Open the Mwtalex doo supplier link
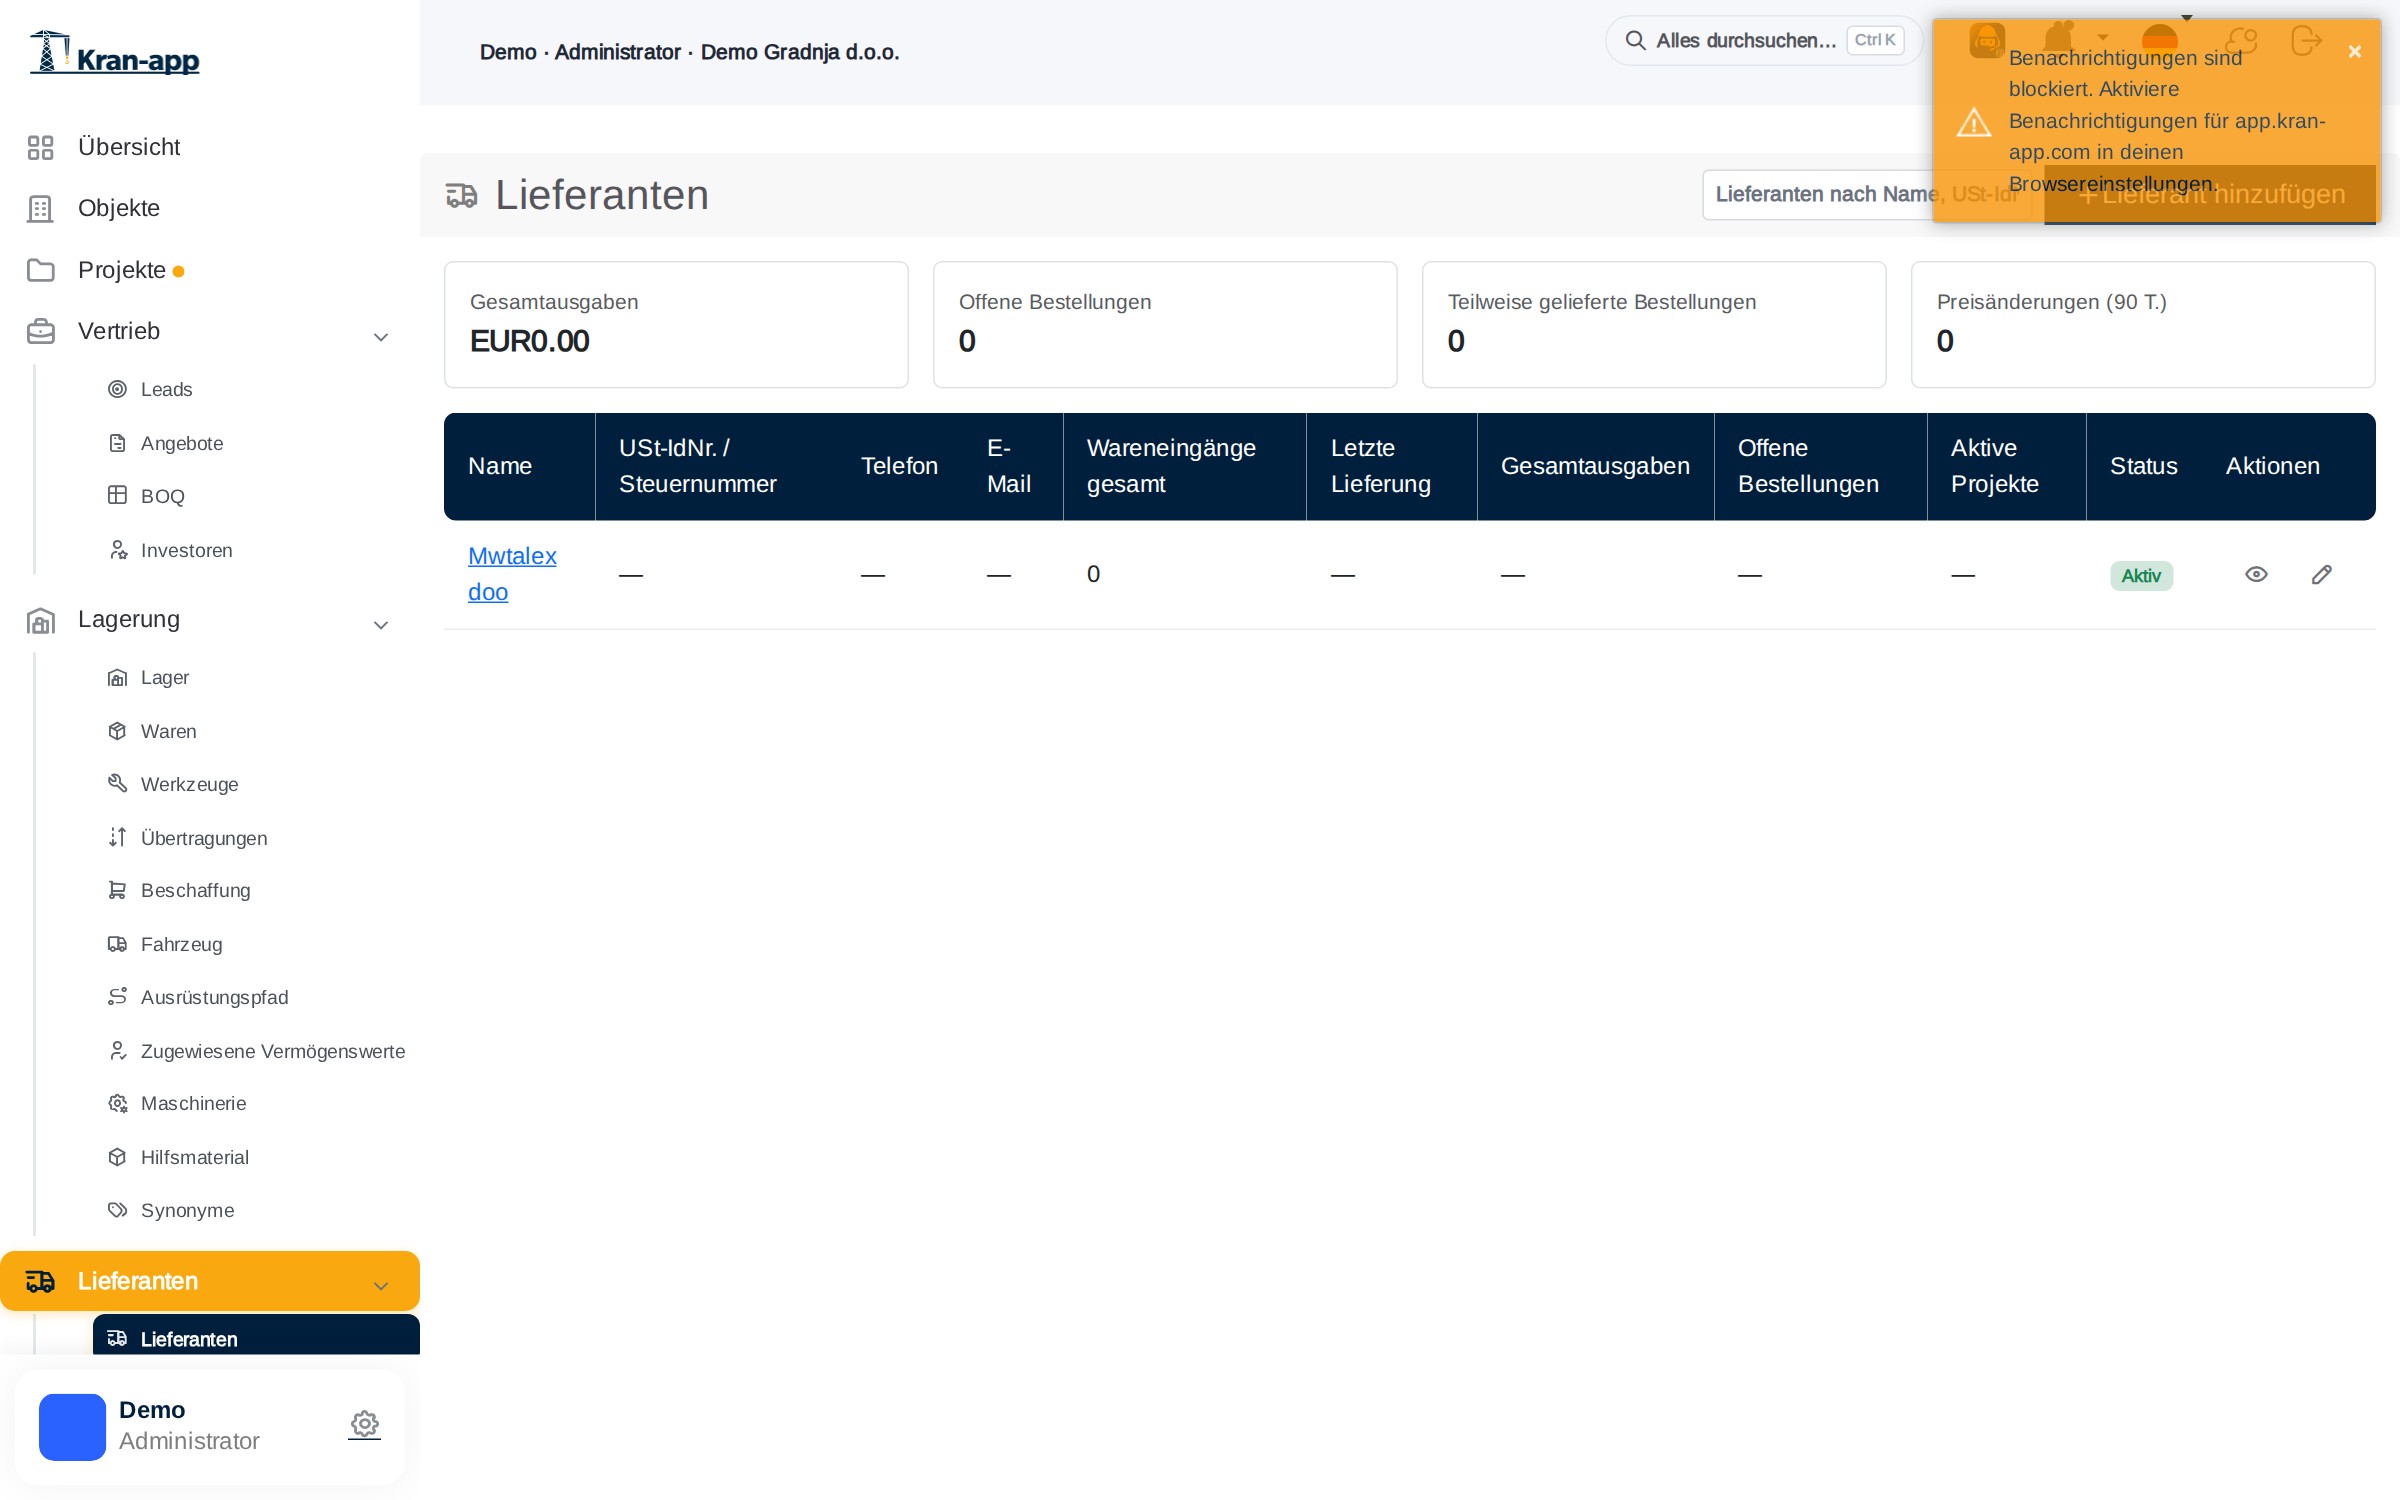This screenshot has width=2400, height=1500. pyautogui.click(x=512, y=574)
